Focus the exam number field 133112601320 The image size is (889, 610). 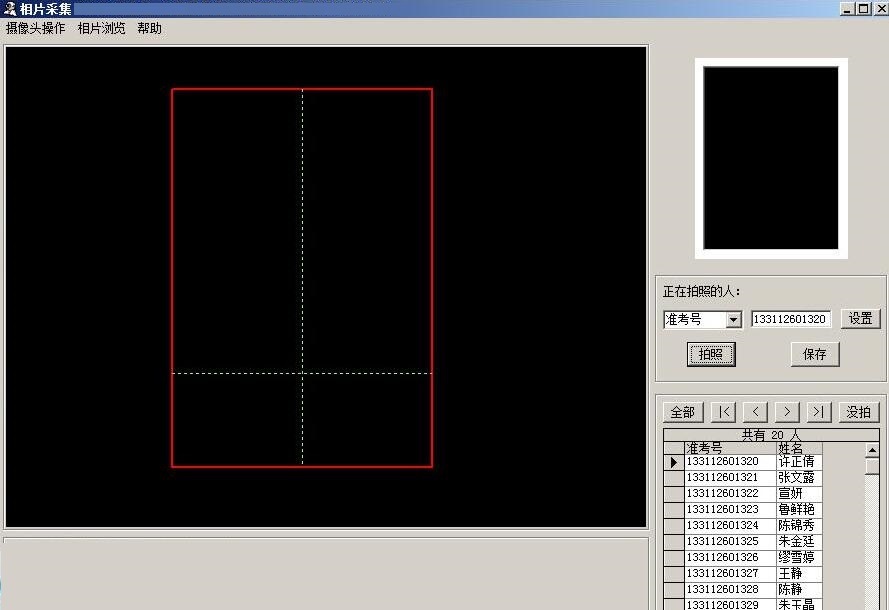pos(791,319)
